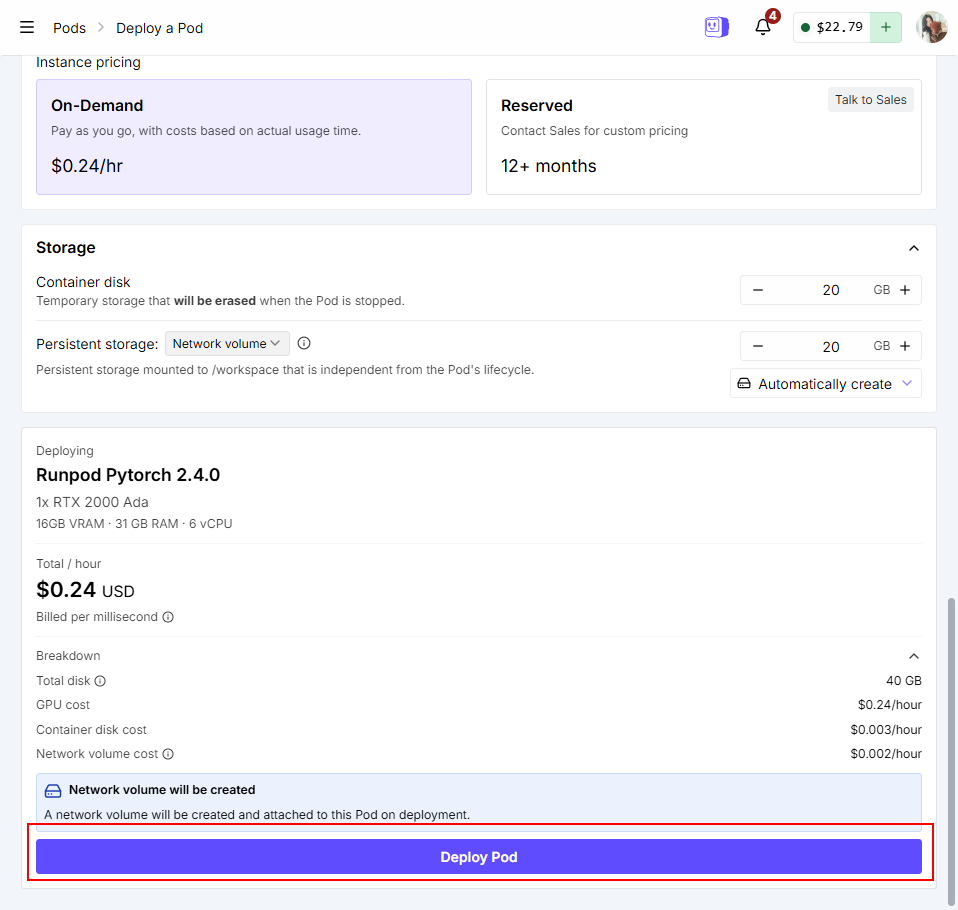Image resolution: width=958 pixels, height=910 pixels.
Task: Open the Network volume dropdown
Action: pyautogui.click(x=227, y=344)
